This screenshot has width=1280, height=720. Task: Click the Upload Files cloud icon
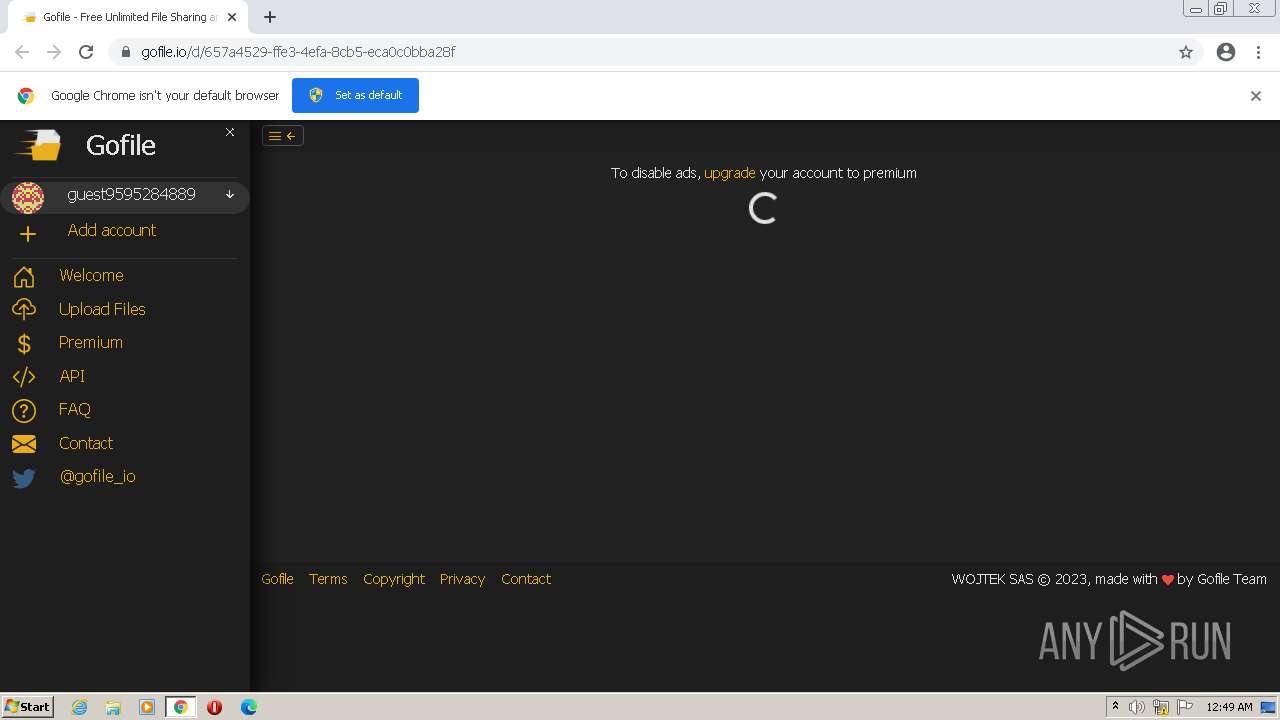tap(24, 310)
